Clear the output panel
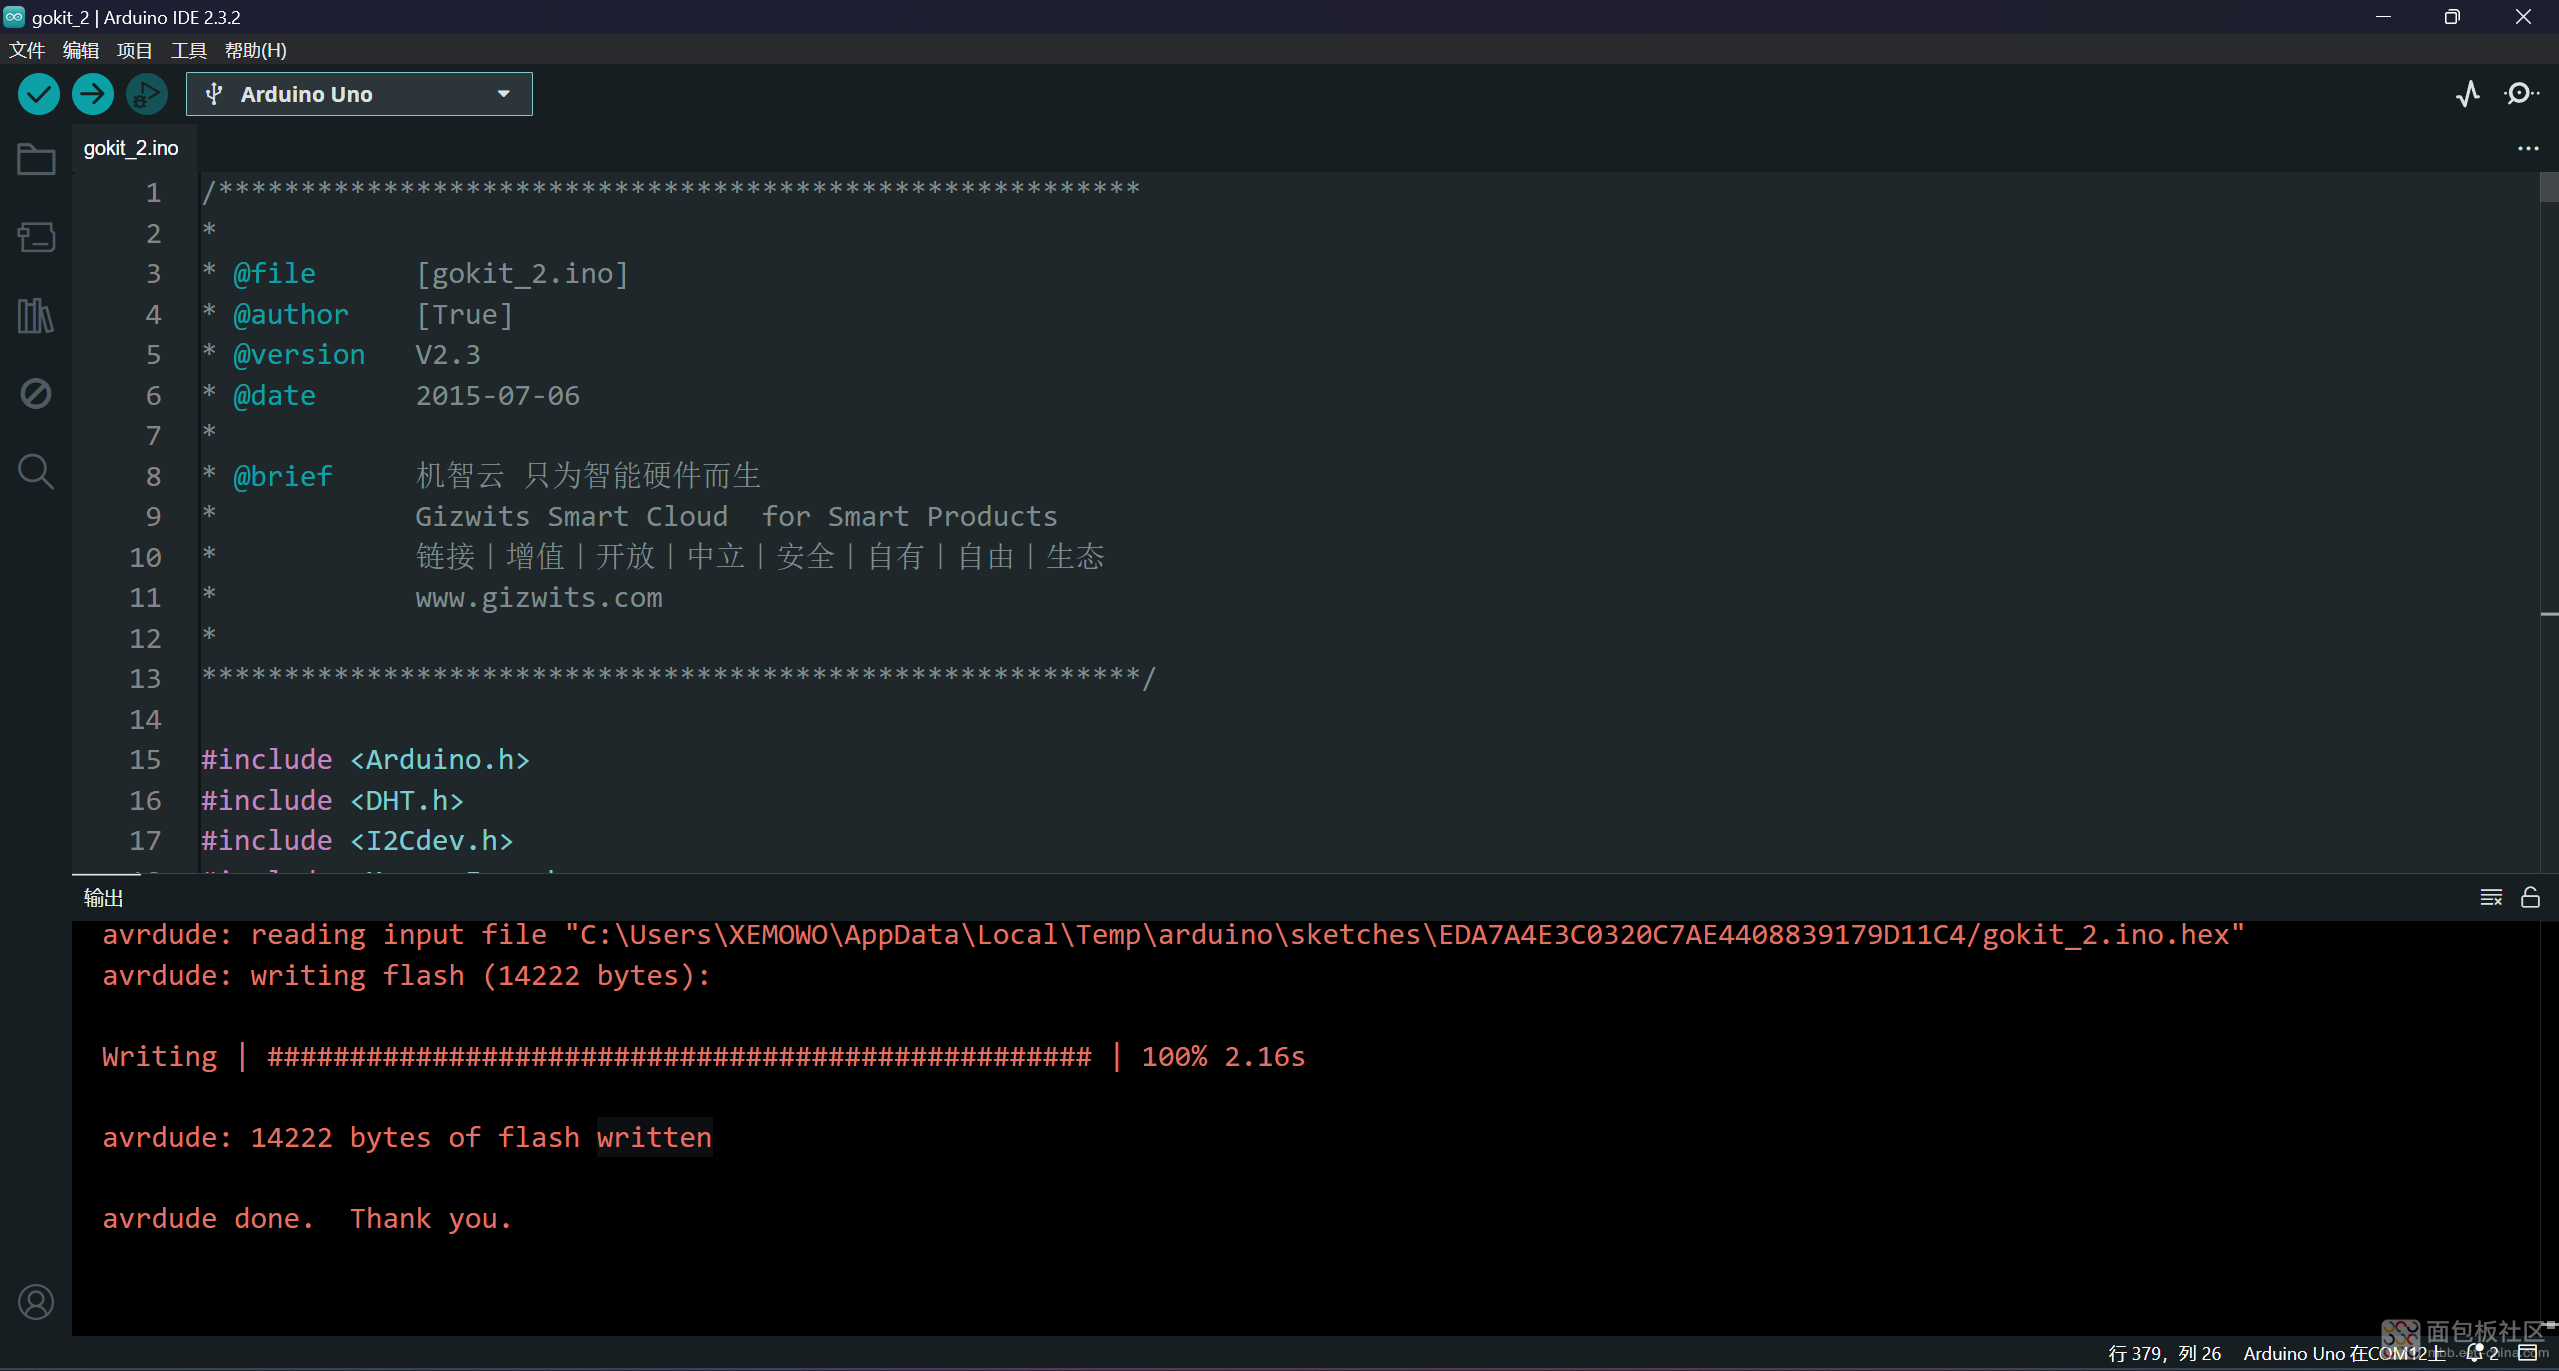The width and height of the screenshot is (2559, 1371). click(2491, 897)
